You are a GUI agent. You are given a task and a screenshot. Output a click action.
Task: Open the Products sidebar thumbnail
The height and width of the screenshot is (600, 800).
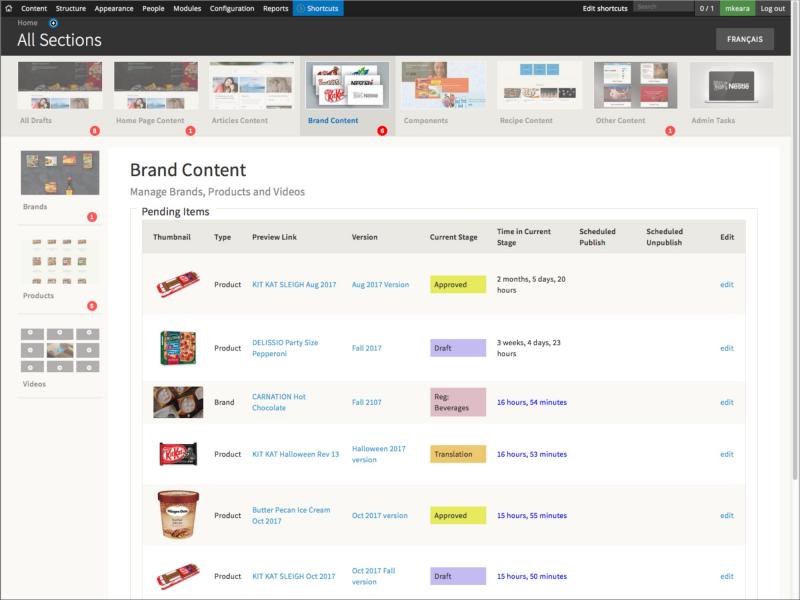(60, 261)
